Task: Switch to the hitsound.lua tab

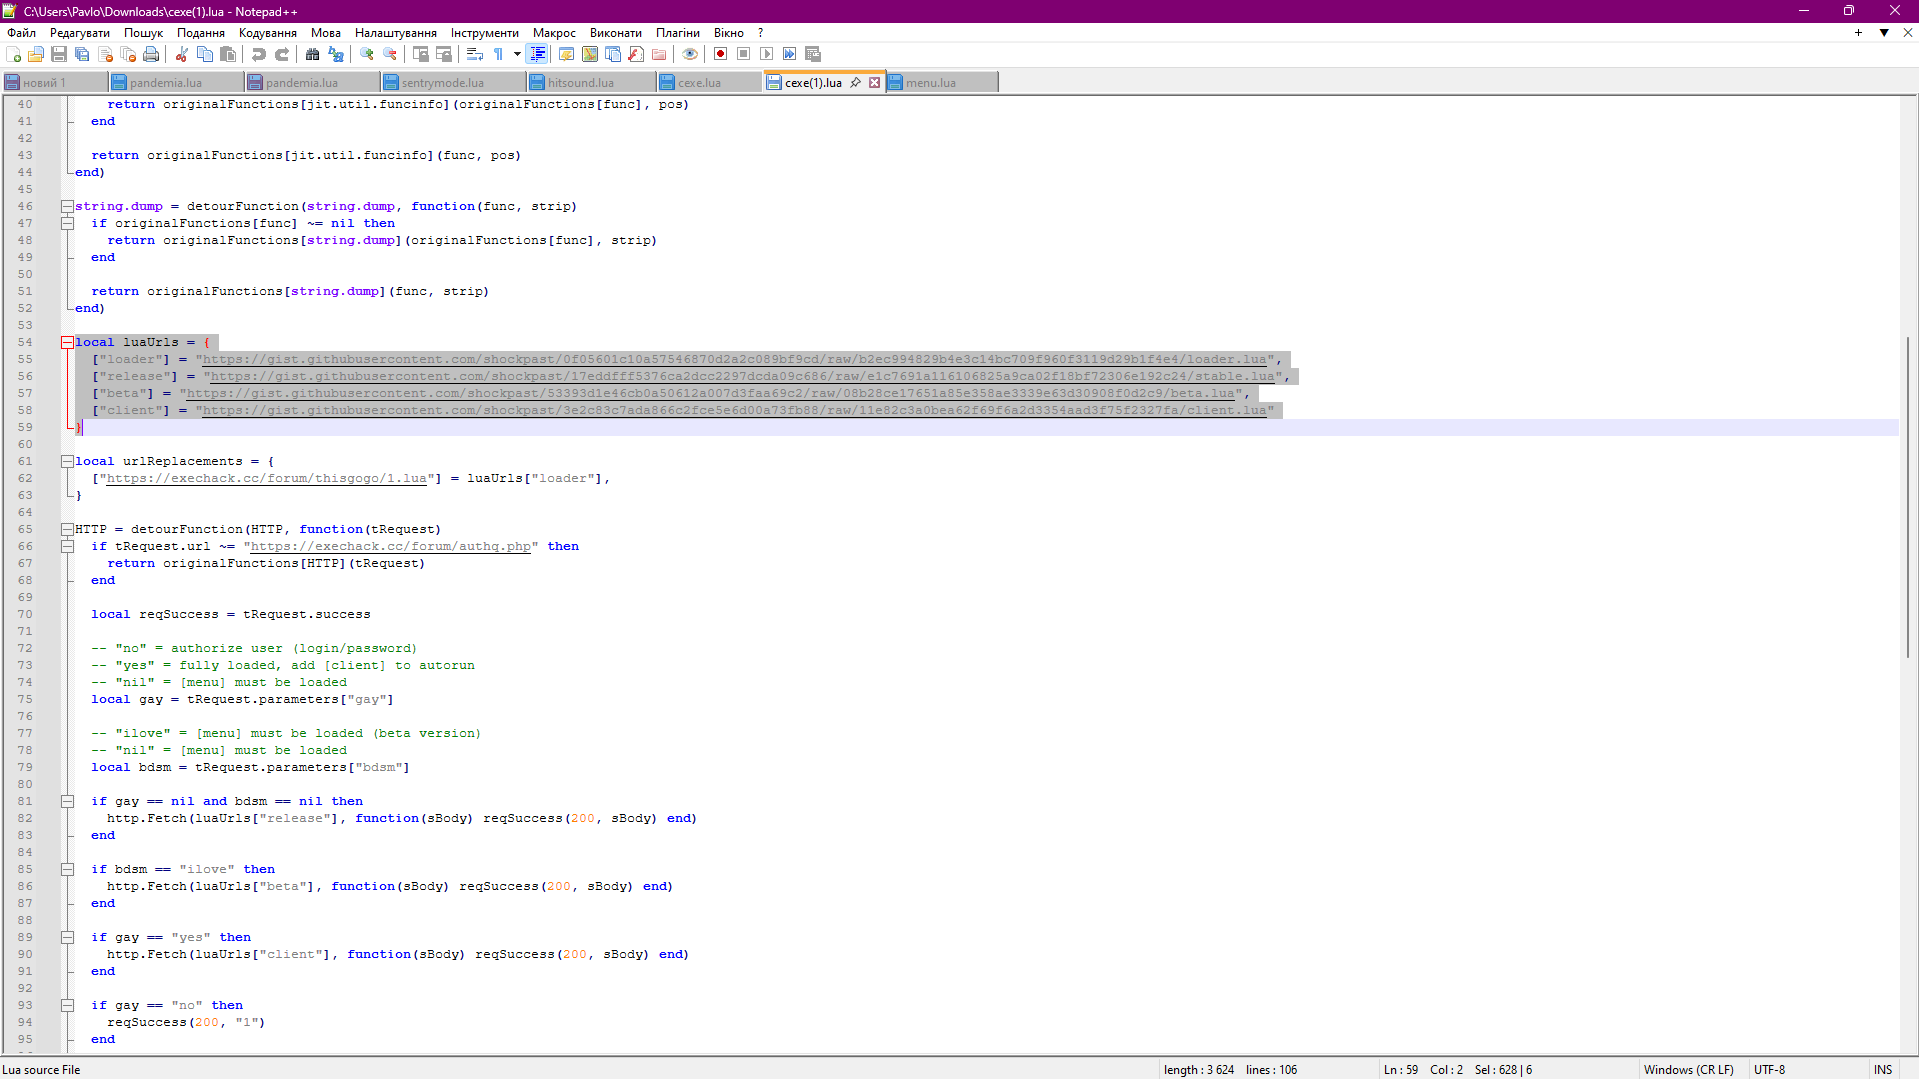Action: point(591,82)
